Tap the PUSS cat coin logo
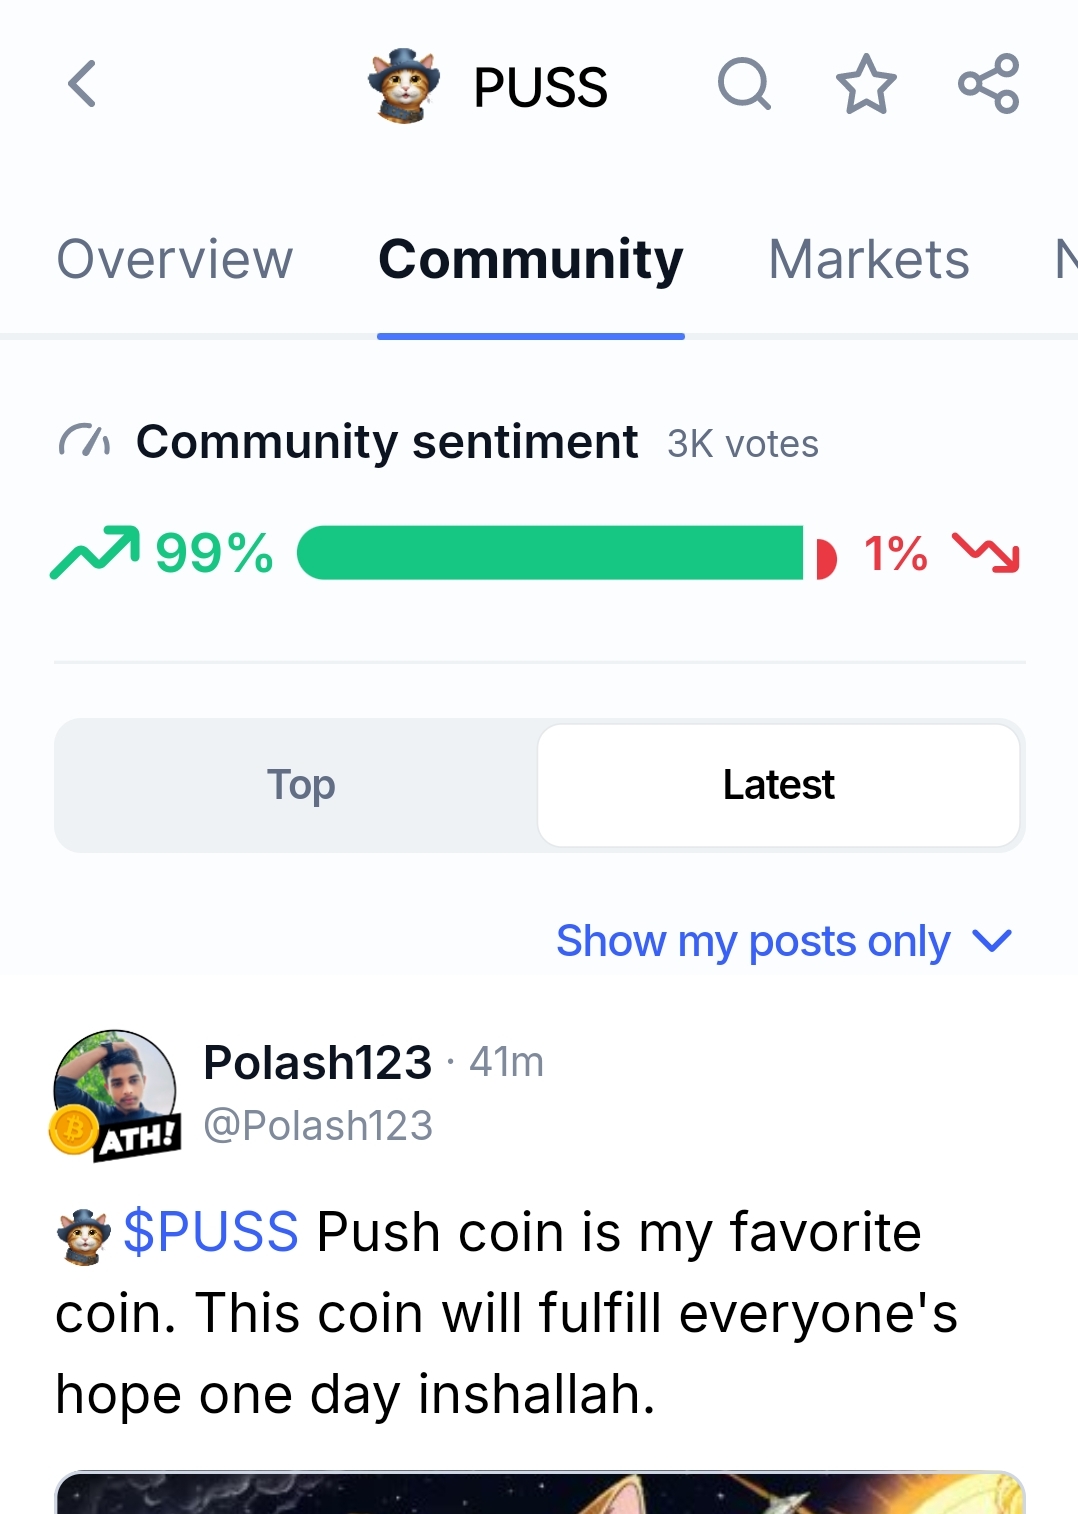The height and width of the screenshot is (1514, 1078). (404, 86)
